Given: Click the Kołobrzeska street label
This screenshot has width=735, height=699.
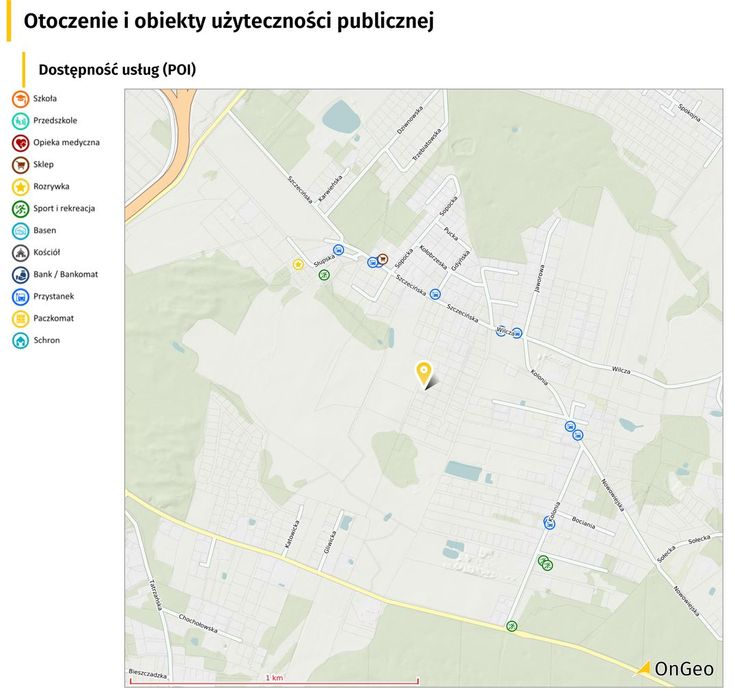Looking at the screenshot, I should point(433,257).
